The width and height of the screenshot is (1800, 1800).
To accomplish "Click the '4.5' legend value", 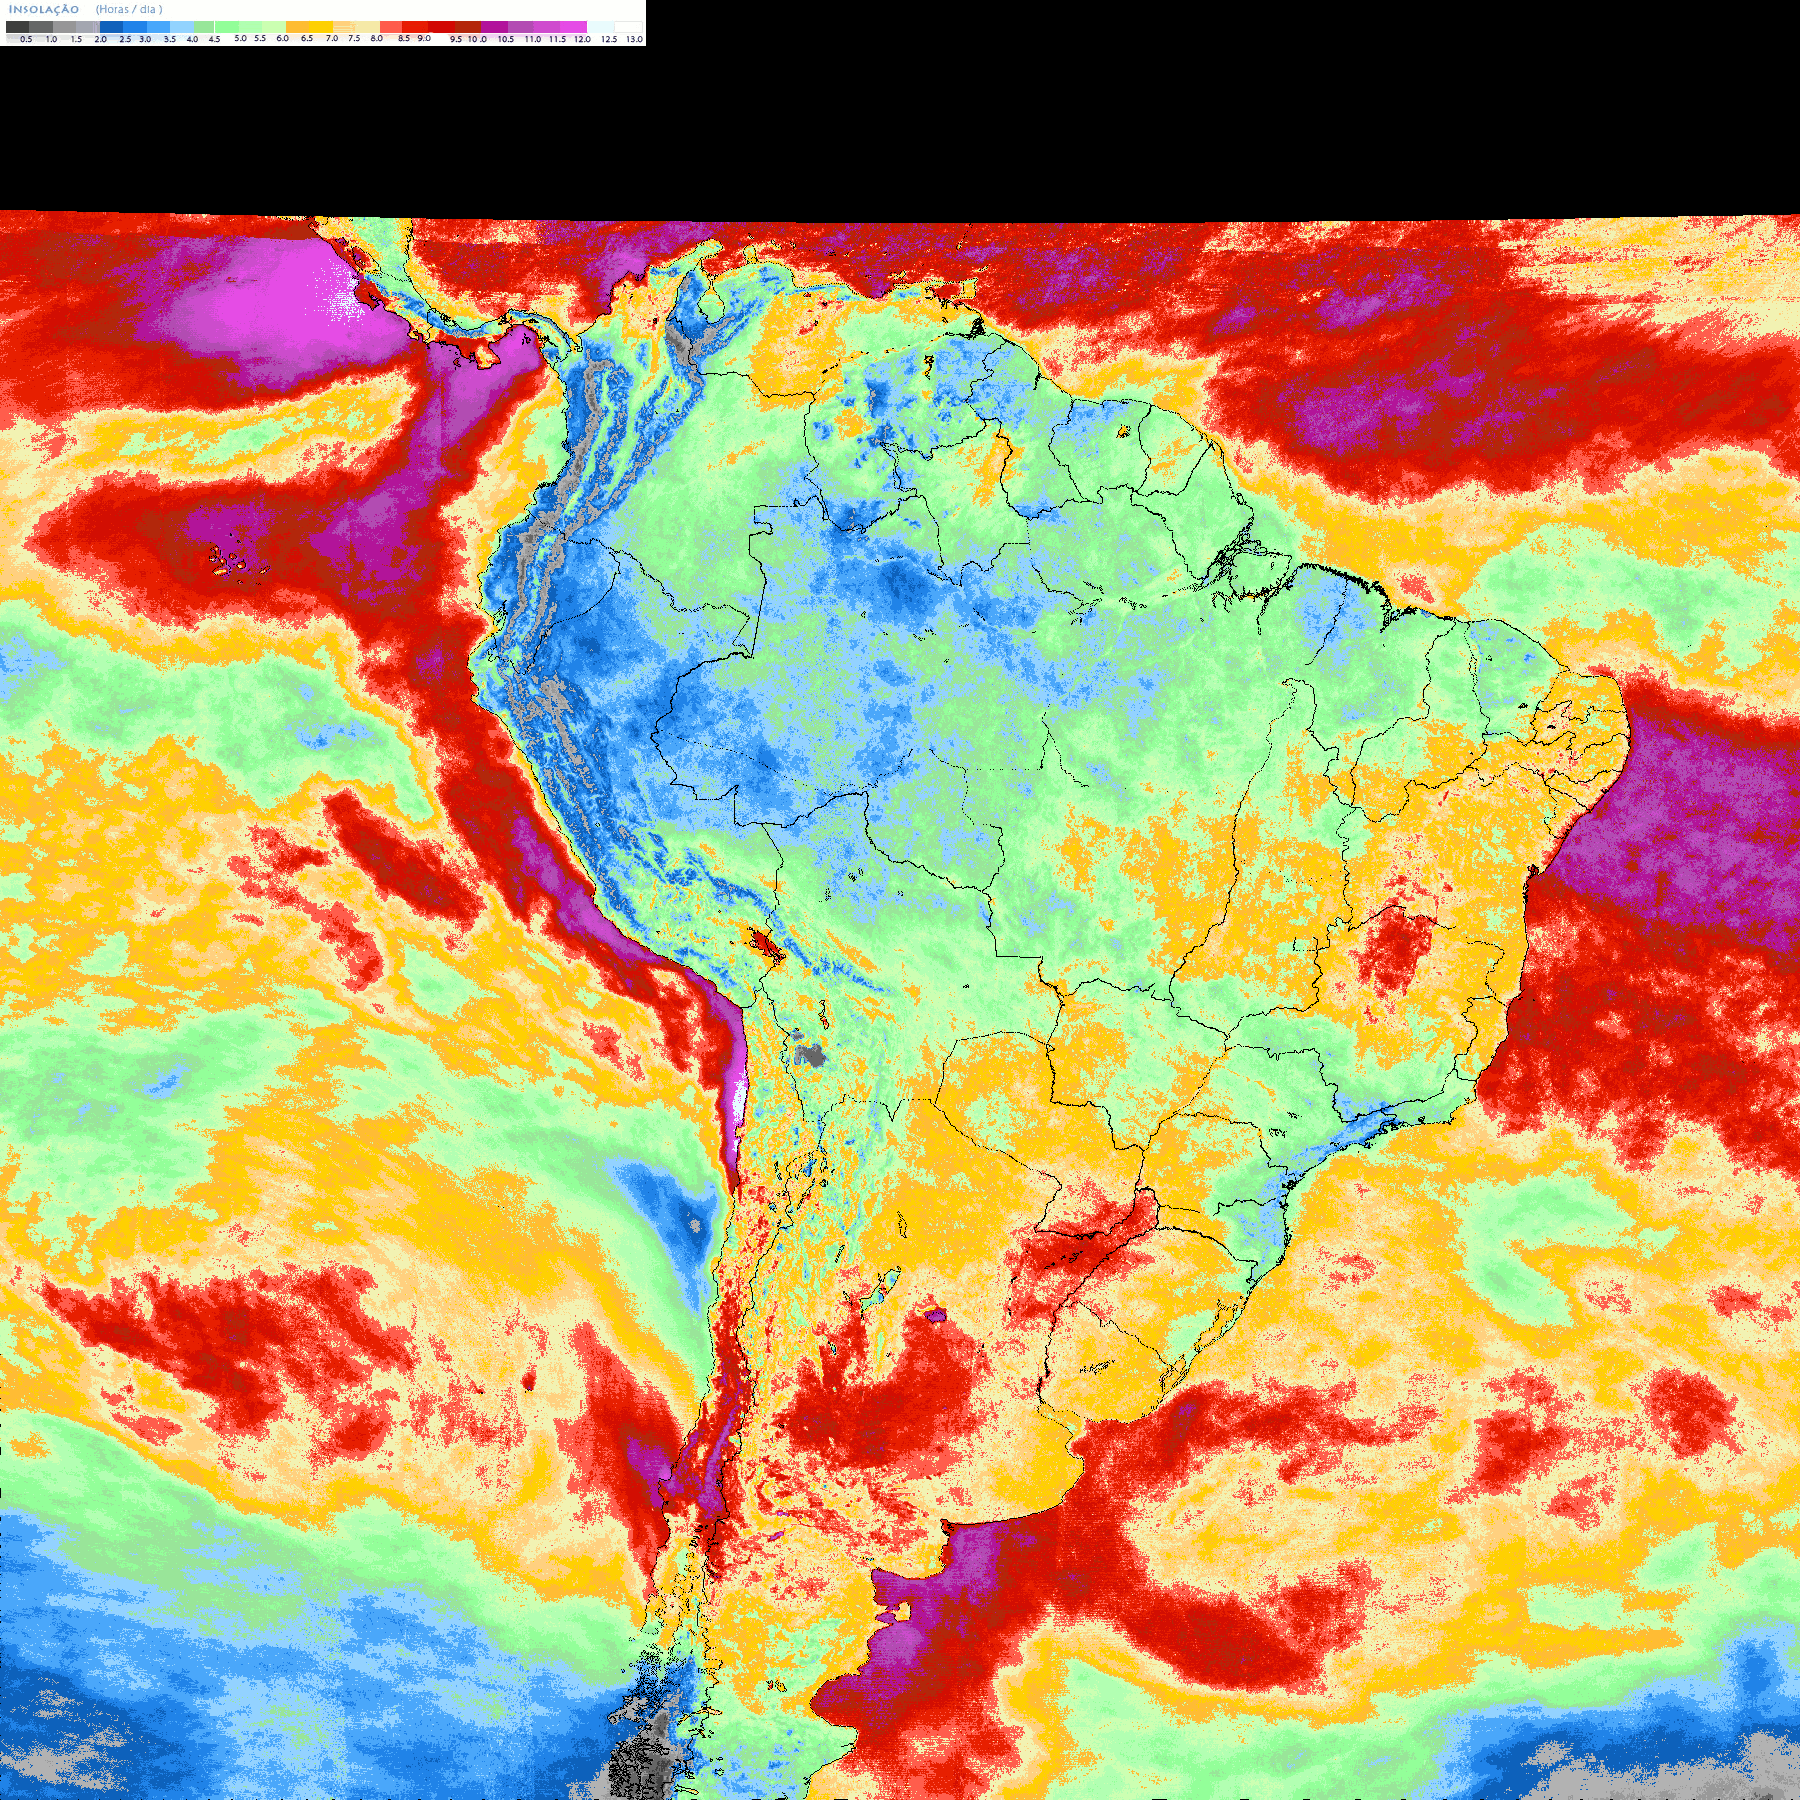I will click(214, 39).
